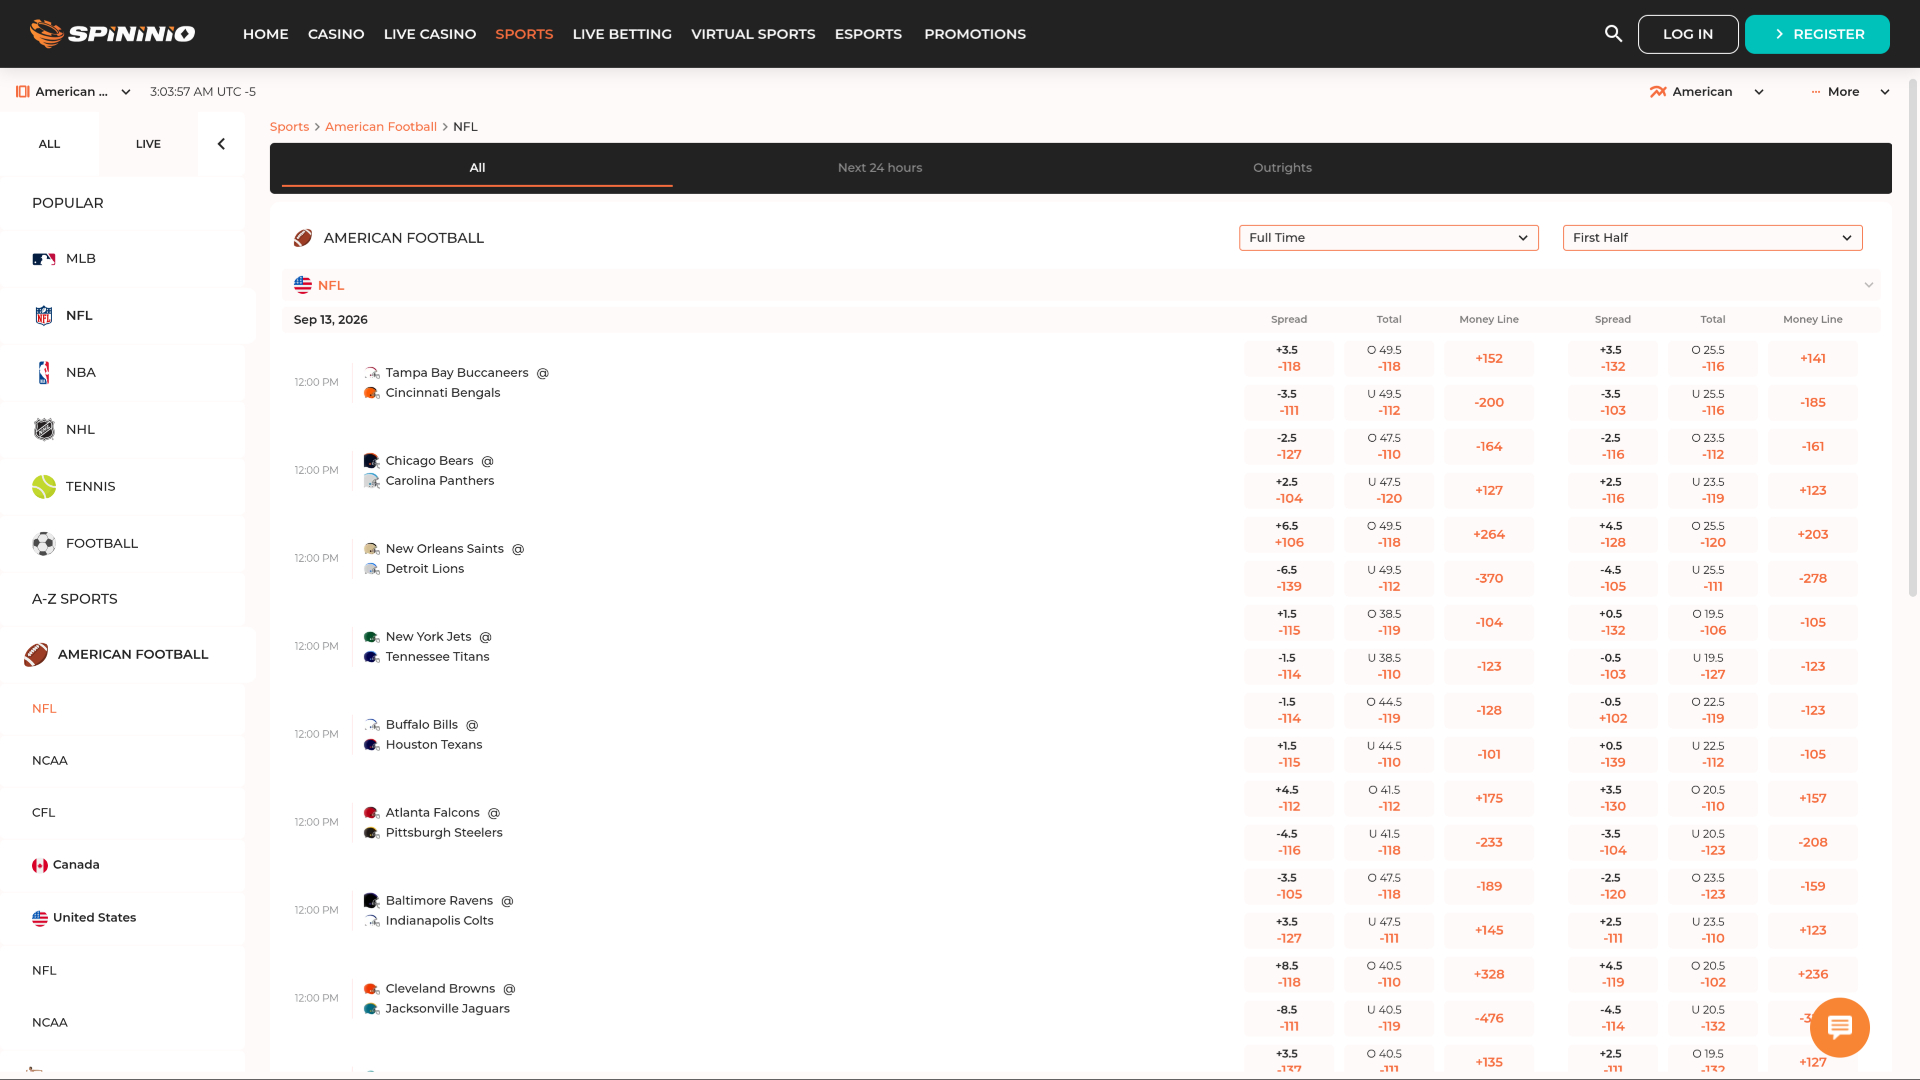Select Tampa Bay Buccaneers +152 money line
The image size is (1920, 1080).
point(1489,359)
